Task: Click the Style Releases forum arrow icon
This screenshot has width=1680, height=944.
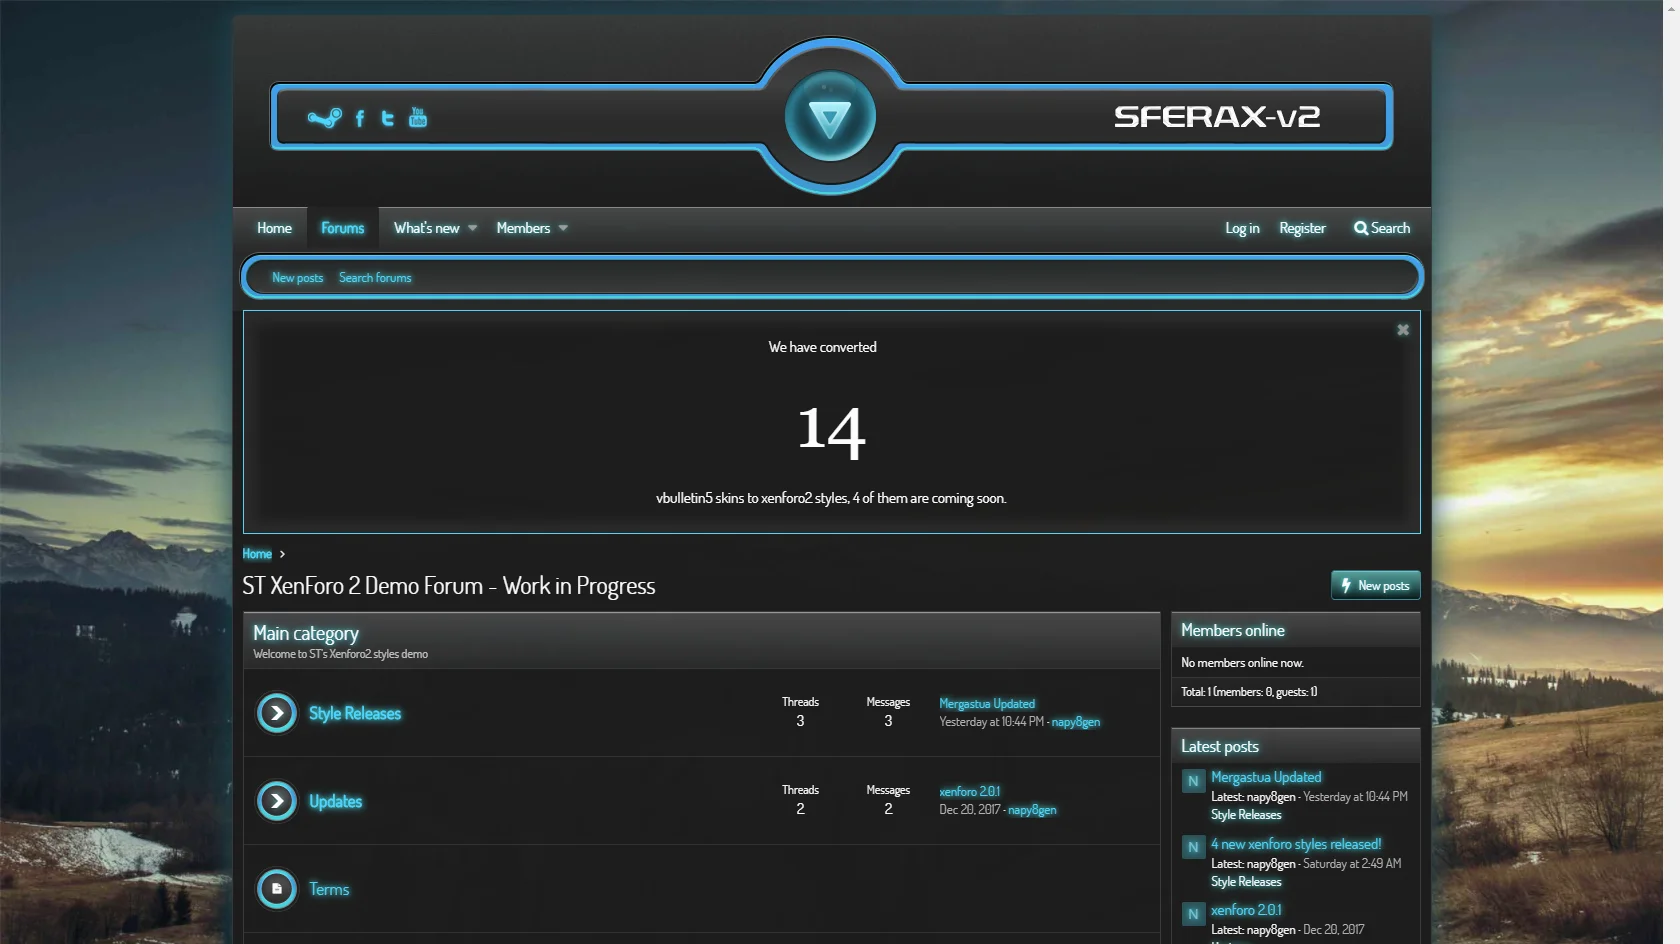Action: pyautogui.click(x=276, y=713)
